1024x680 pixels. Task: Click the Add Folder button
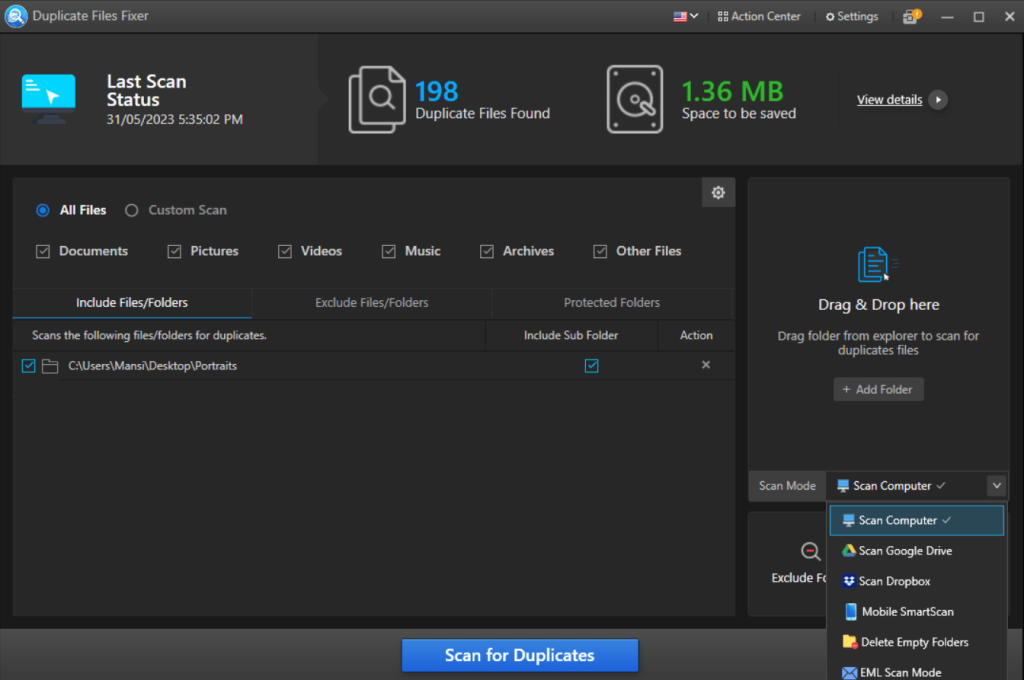(x=878, y=389)
